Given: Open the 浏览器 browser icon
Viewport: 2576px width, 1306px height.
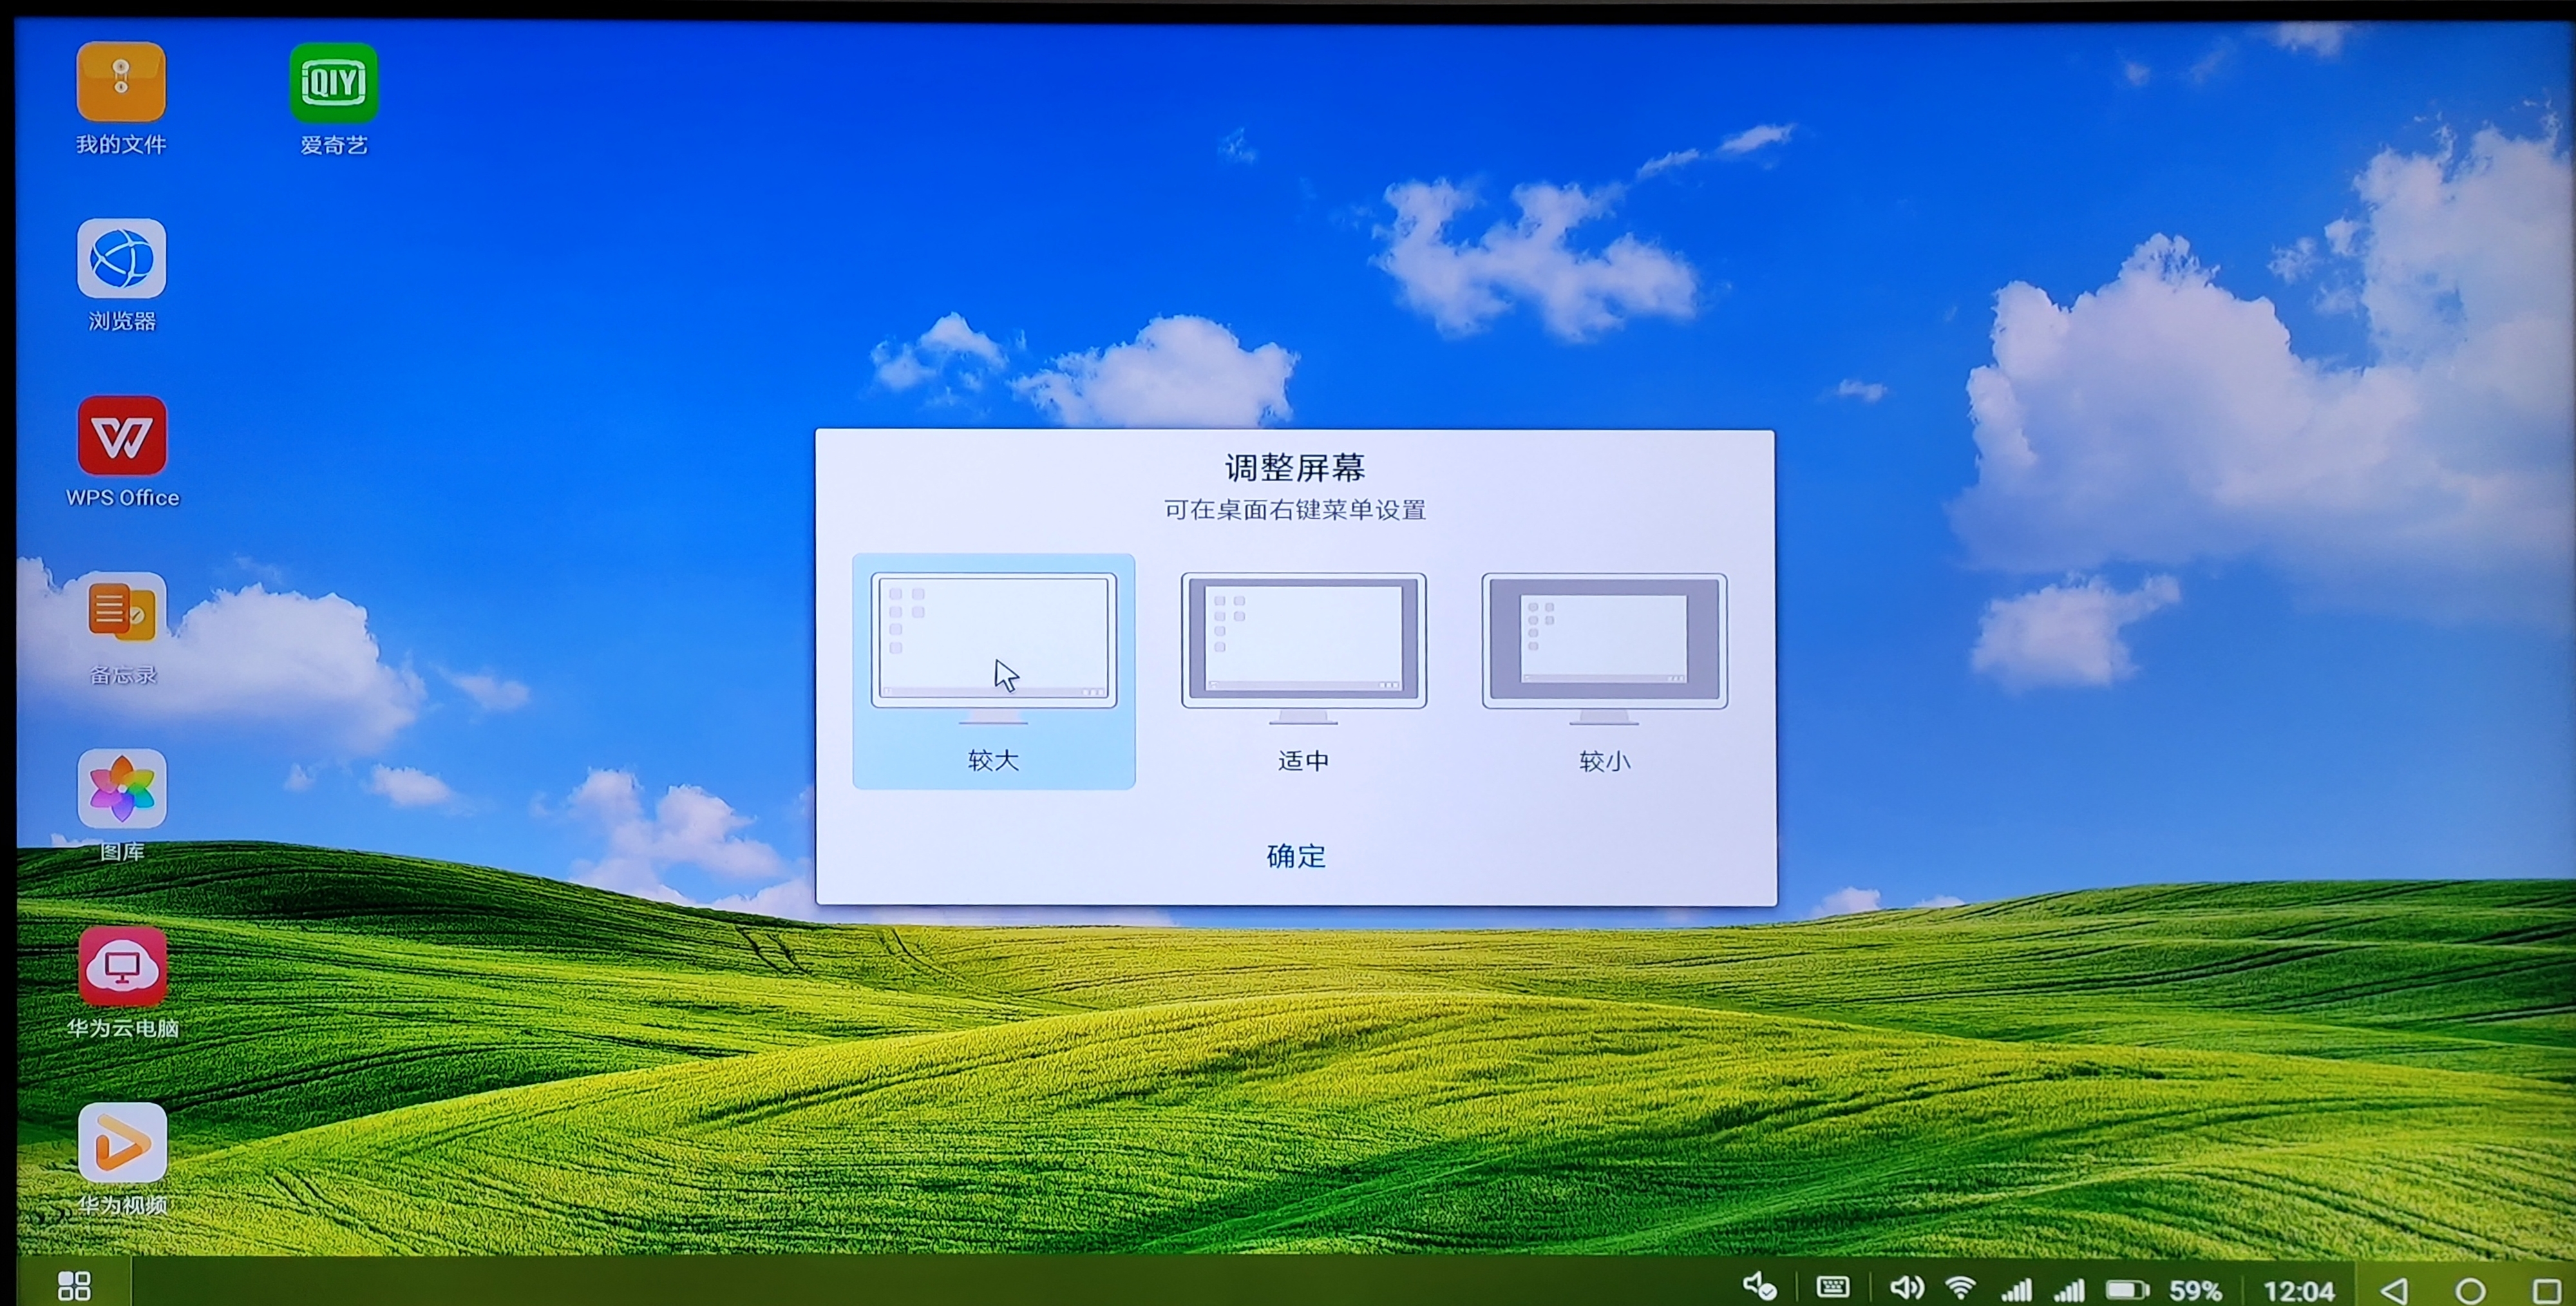Looking at the screenshot, I should point(121,259).
